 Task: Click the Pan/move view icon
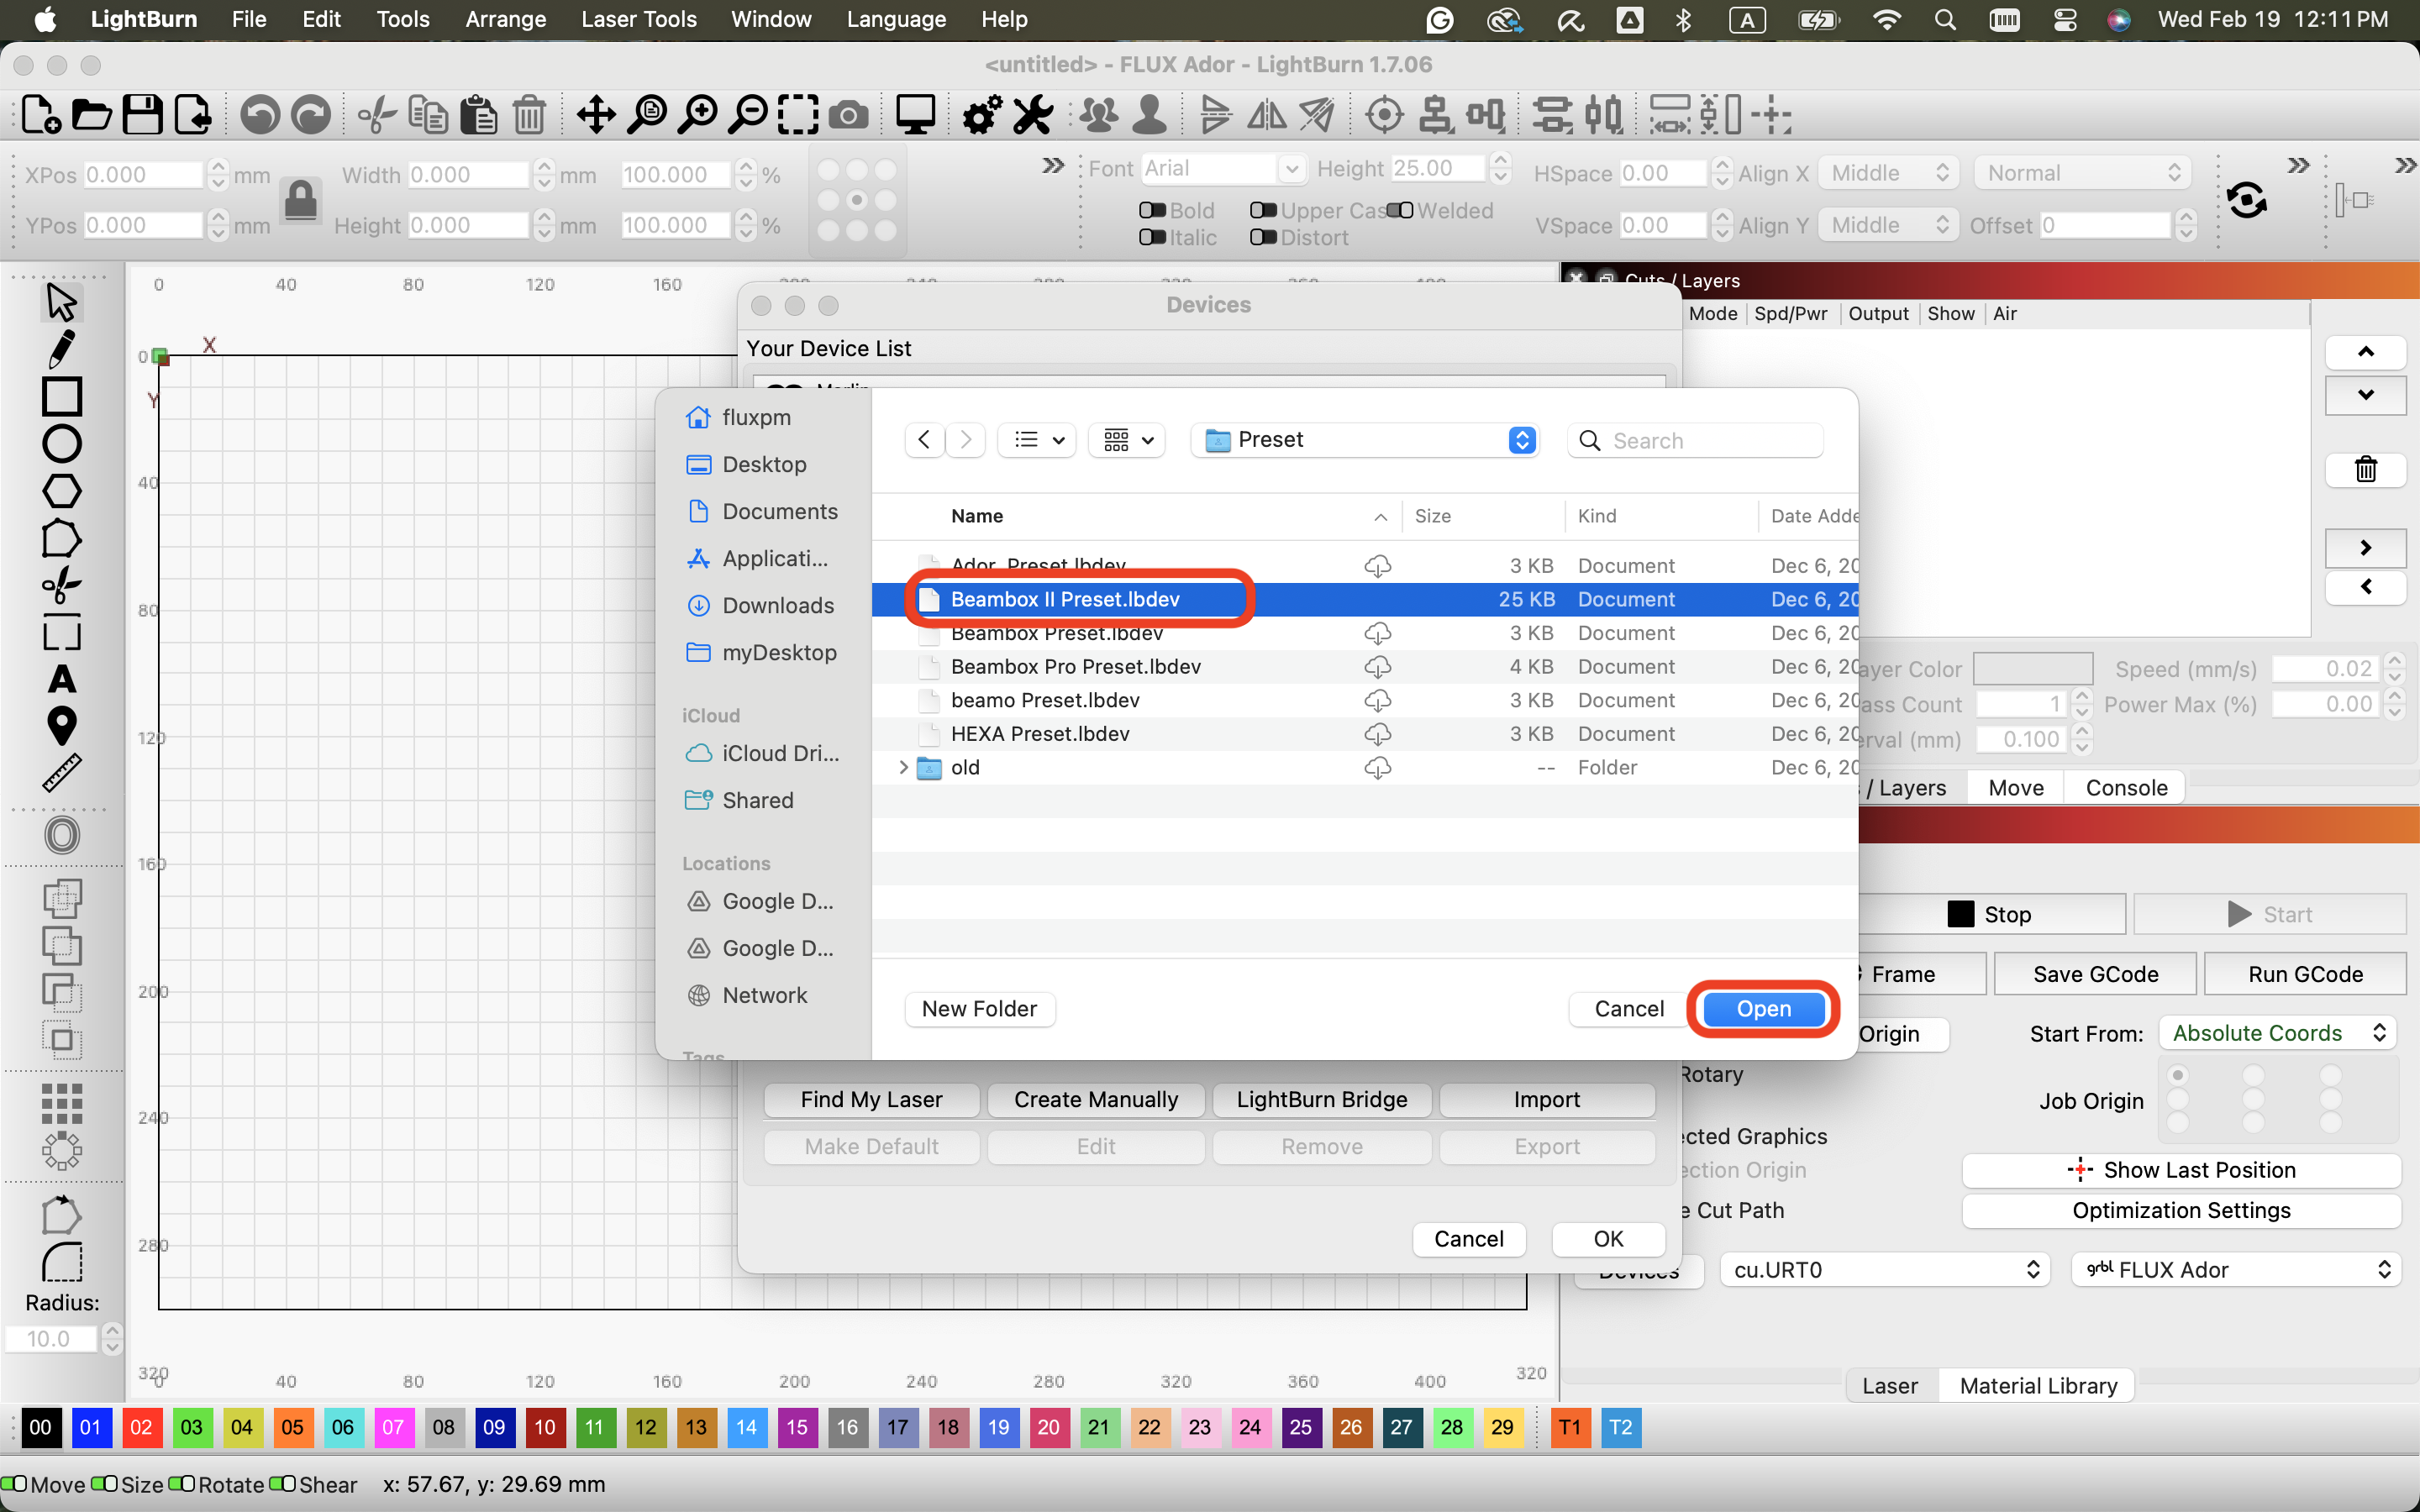(596, 115)
